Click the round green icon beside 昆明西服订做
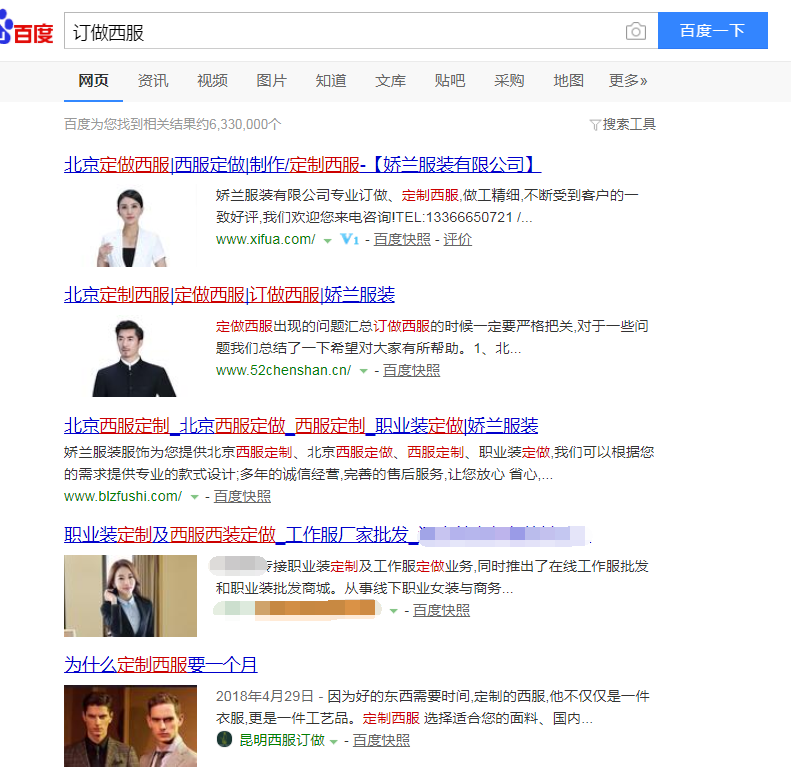This screenshot has height=779, width=791. (x=224, y=740)
